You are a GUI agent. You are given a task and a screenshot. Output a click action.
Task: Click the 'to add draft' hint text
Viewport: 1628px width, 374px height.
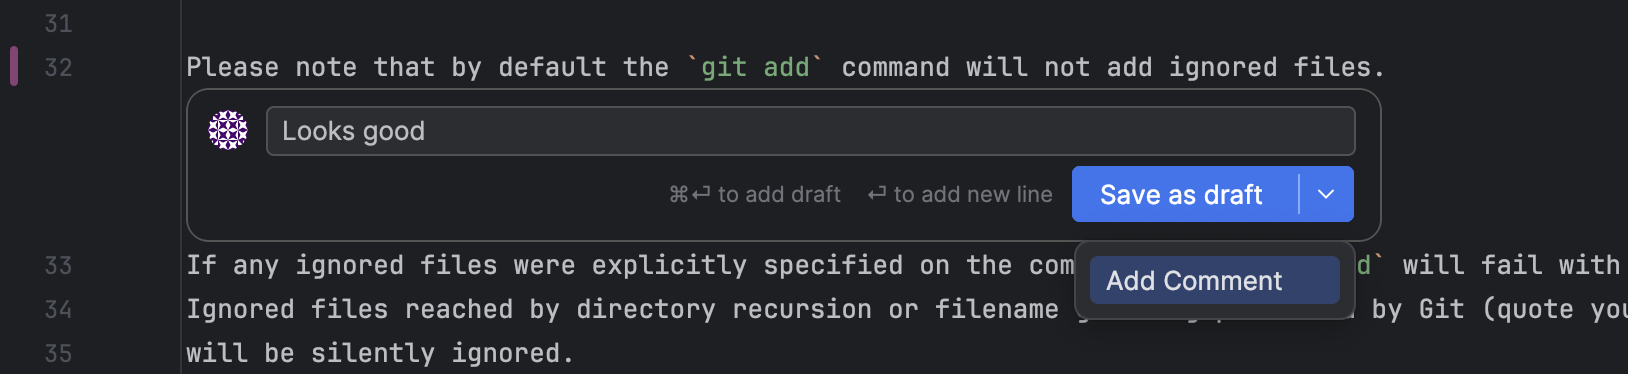click(779, 194)
